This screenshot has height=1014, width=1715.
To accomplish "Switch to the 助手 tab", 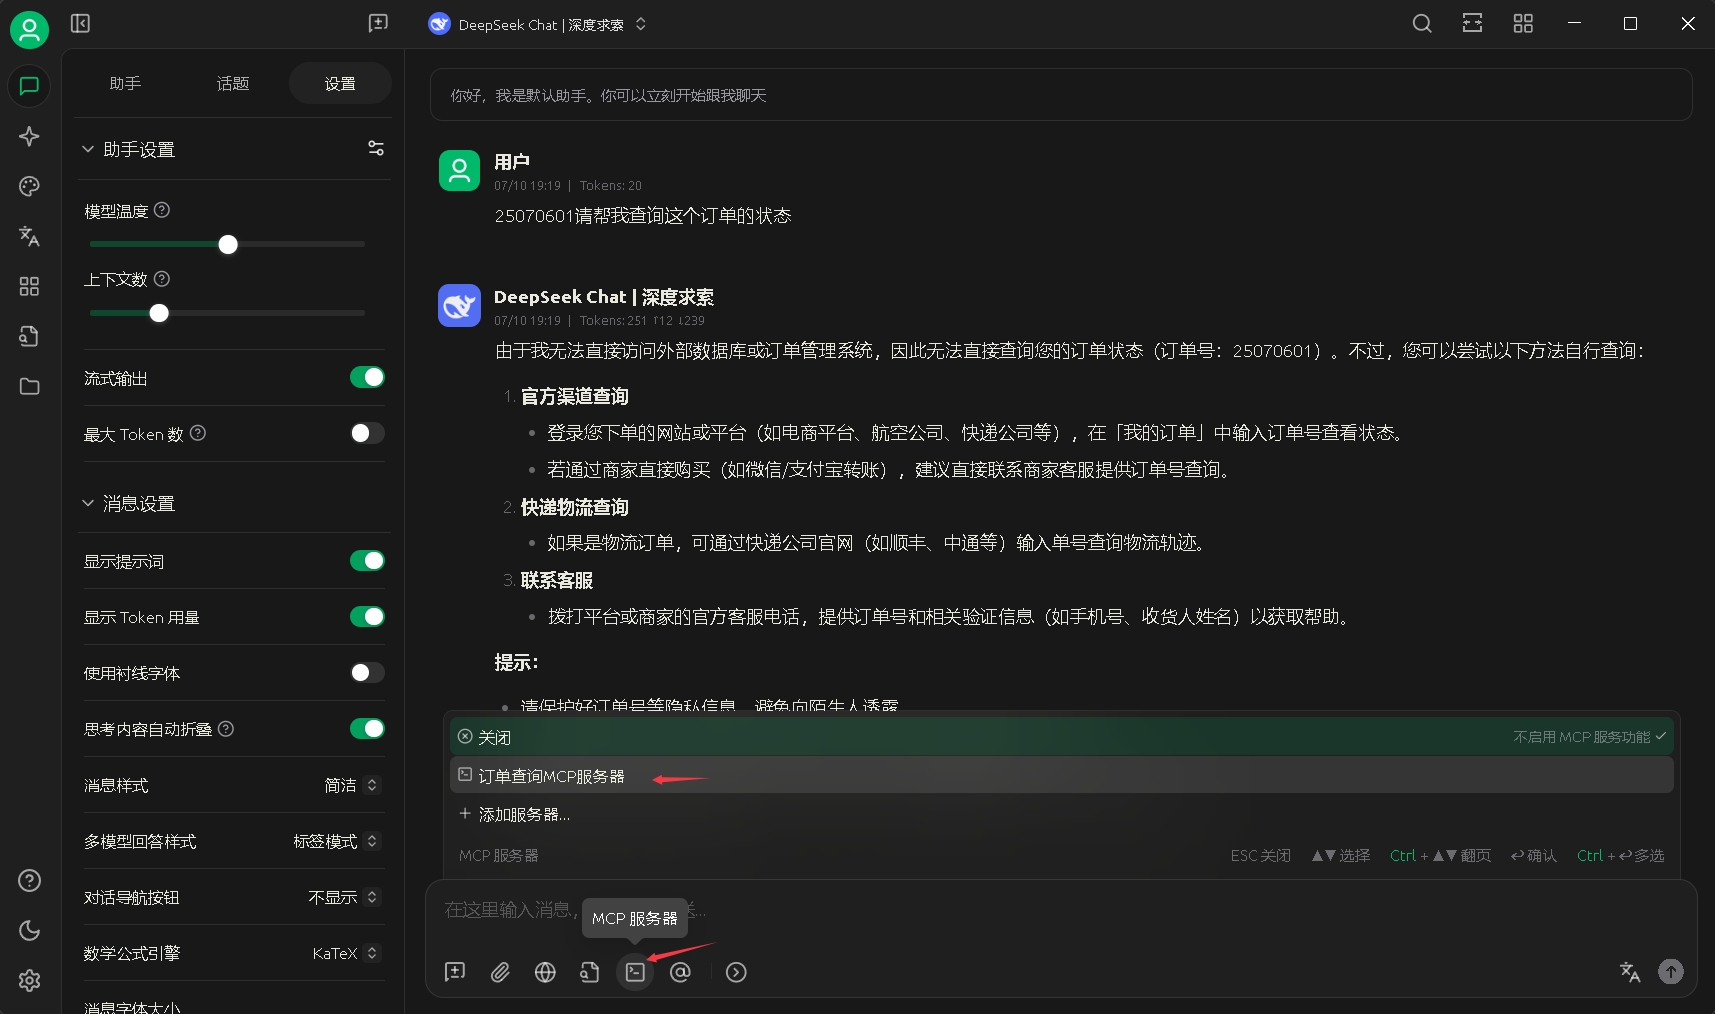I will (125, 83).
